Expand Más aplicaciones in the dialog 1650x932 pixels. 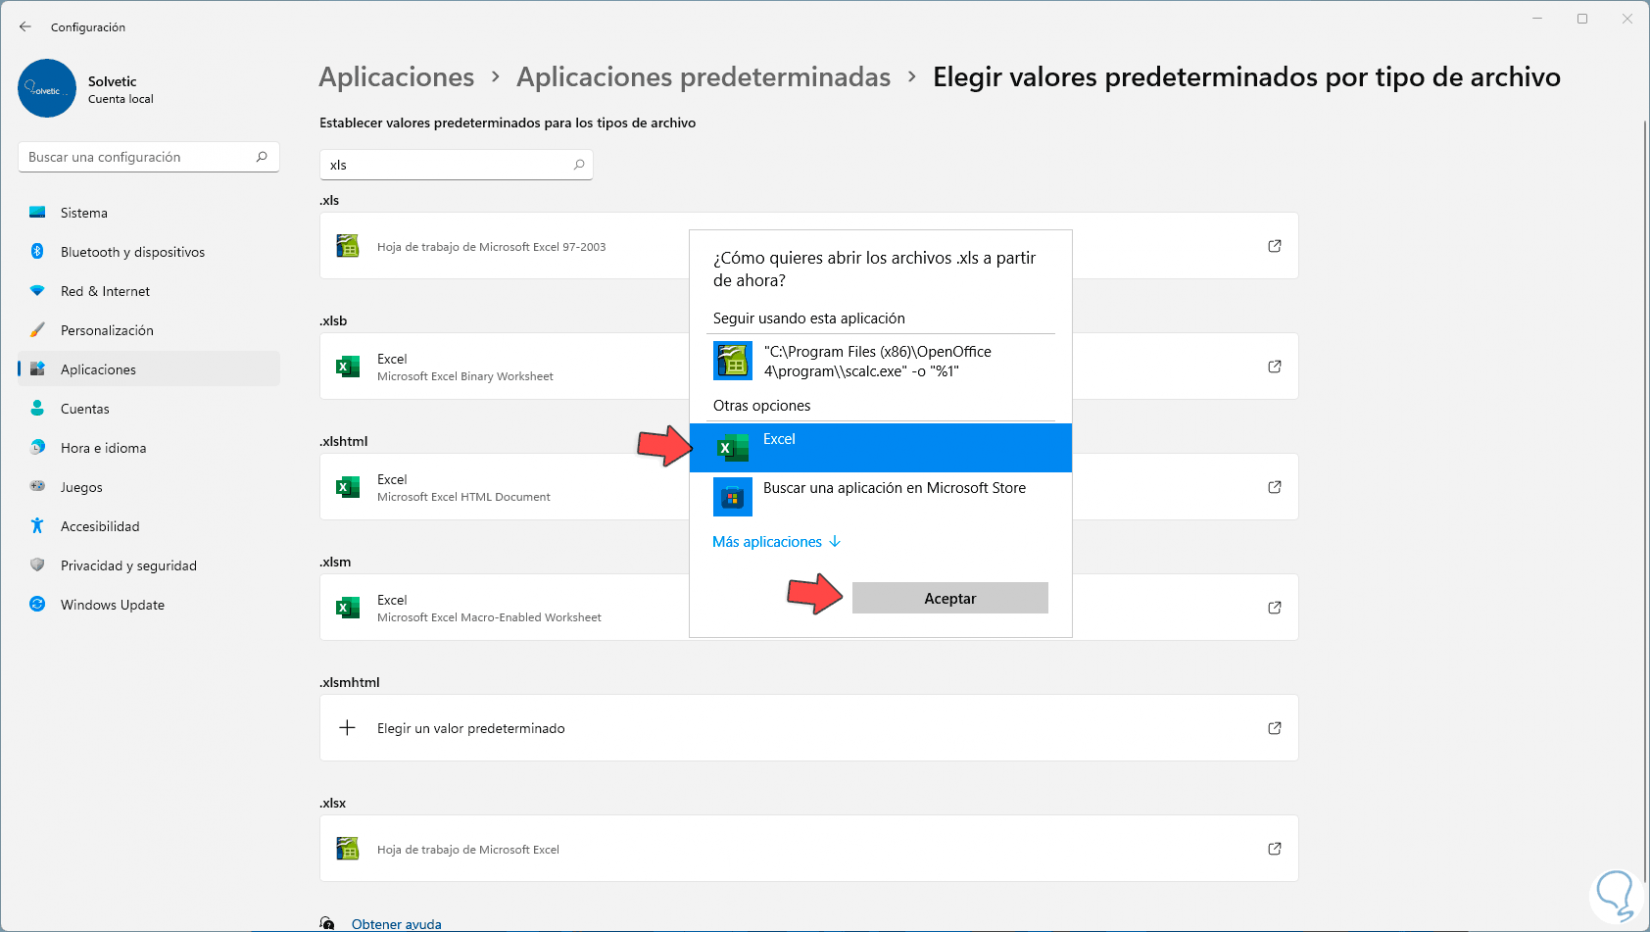(776, 542)
